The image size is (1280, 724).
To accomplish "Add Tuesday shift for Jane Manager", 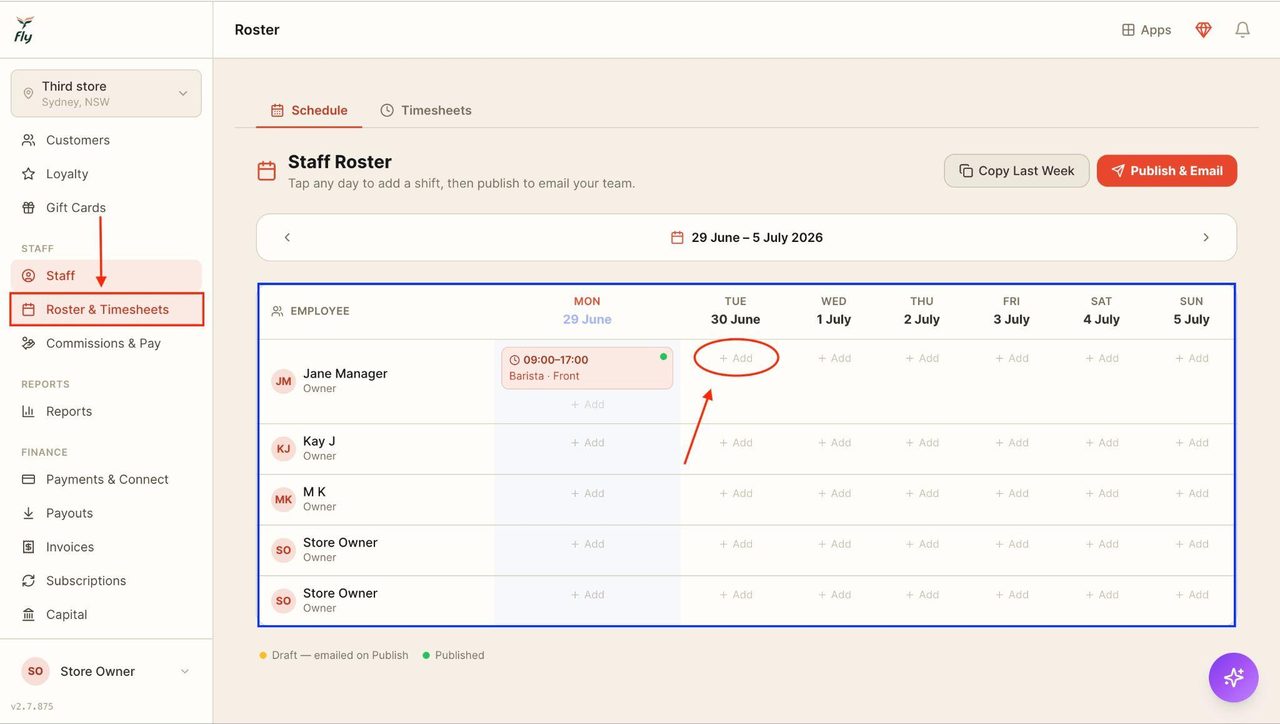I will coord(736,358).
